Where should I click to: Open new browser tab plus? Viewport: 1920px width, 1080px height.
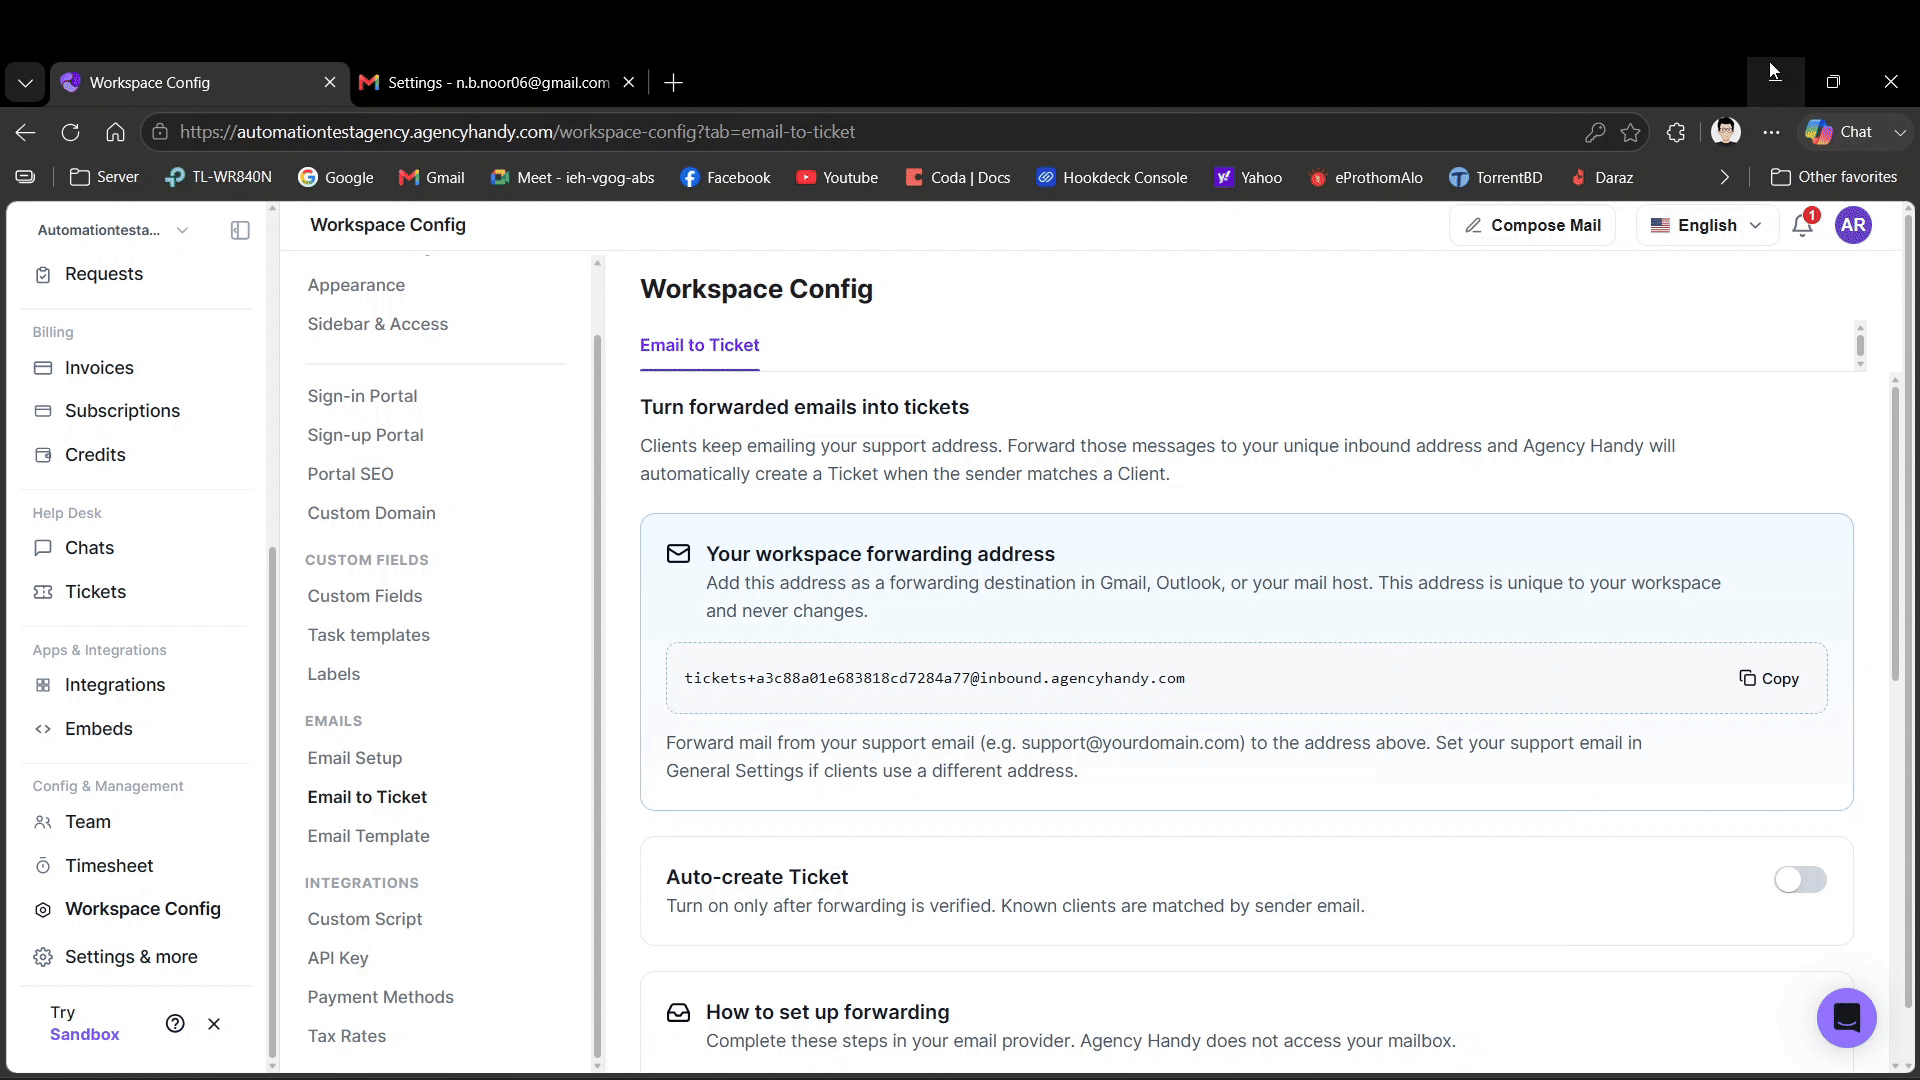point(673,83)
